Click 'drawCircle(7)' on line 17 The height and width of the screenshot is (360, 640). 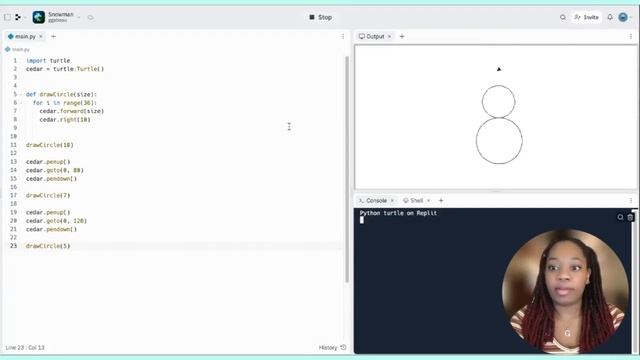coord(48,196)
